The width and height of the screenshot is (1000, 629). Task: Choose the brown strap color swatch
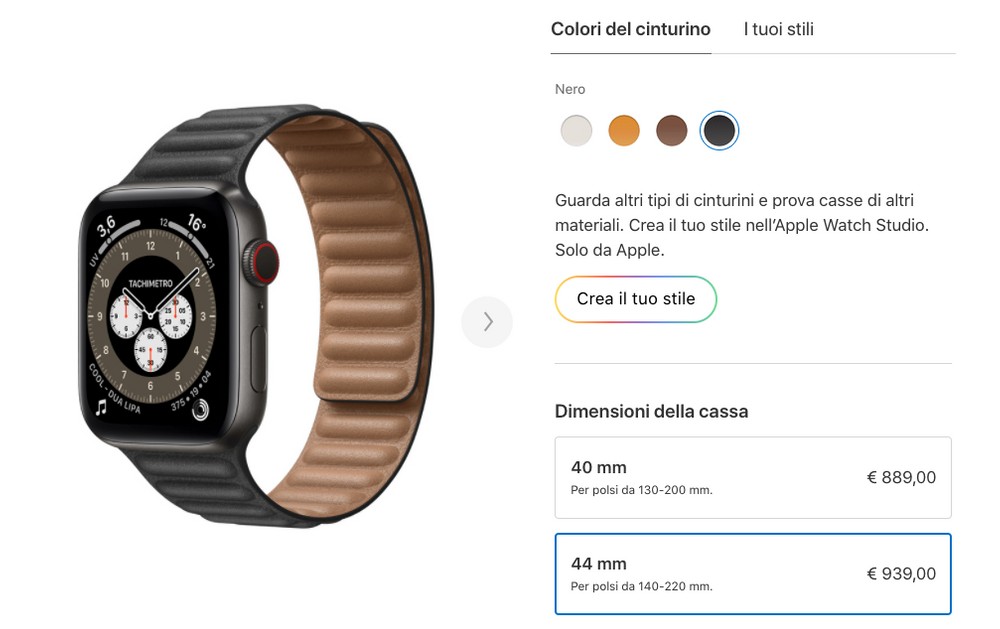[x=672, y=131]
